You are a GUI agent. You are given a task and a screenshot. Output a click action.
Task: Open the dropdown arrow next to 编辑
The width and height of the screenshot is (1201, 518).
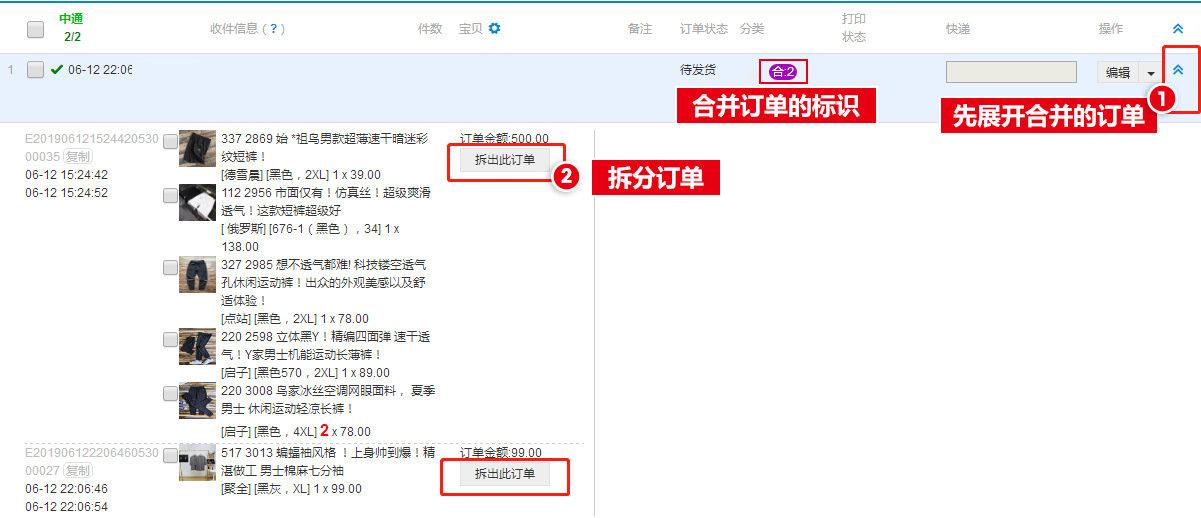[1151, 73]
